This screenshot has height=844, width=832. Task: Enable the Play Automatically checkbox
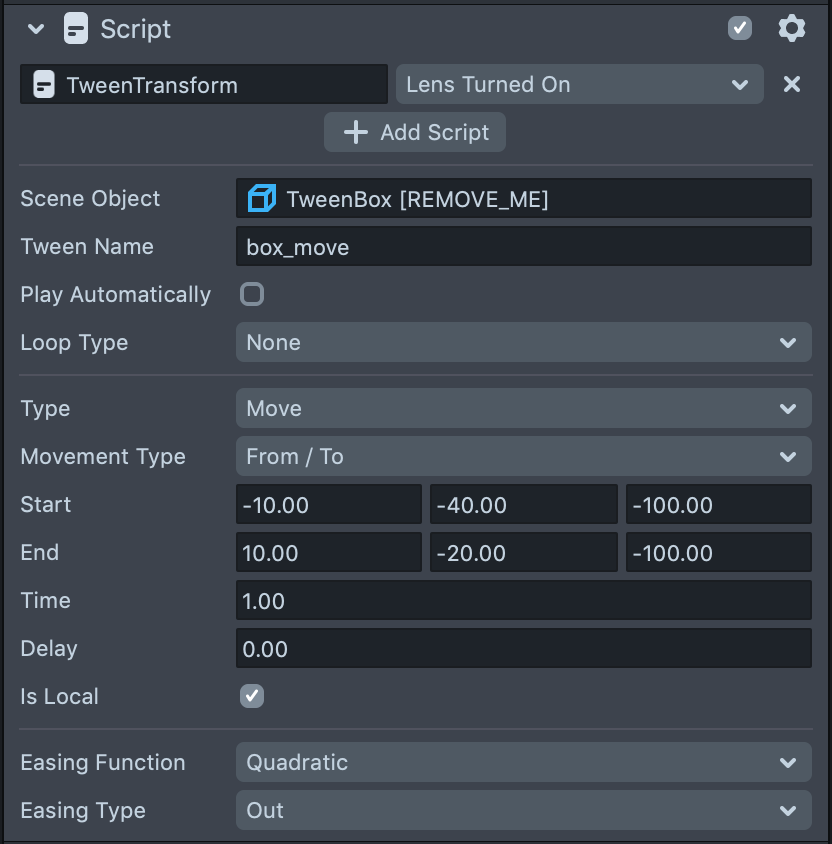click(x=252, y=294)
